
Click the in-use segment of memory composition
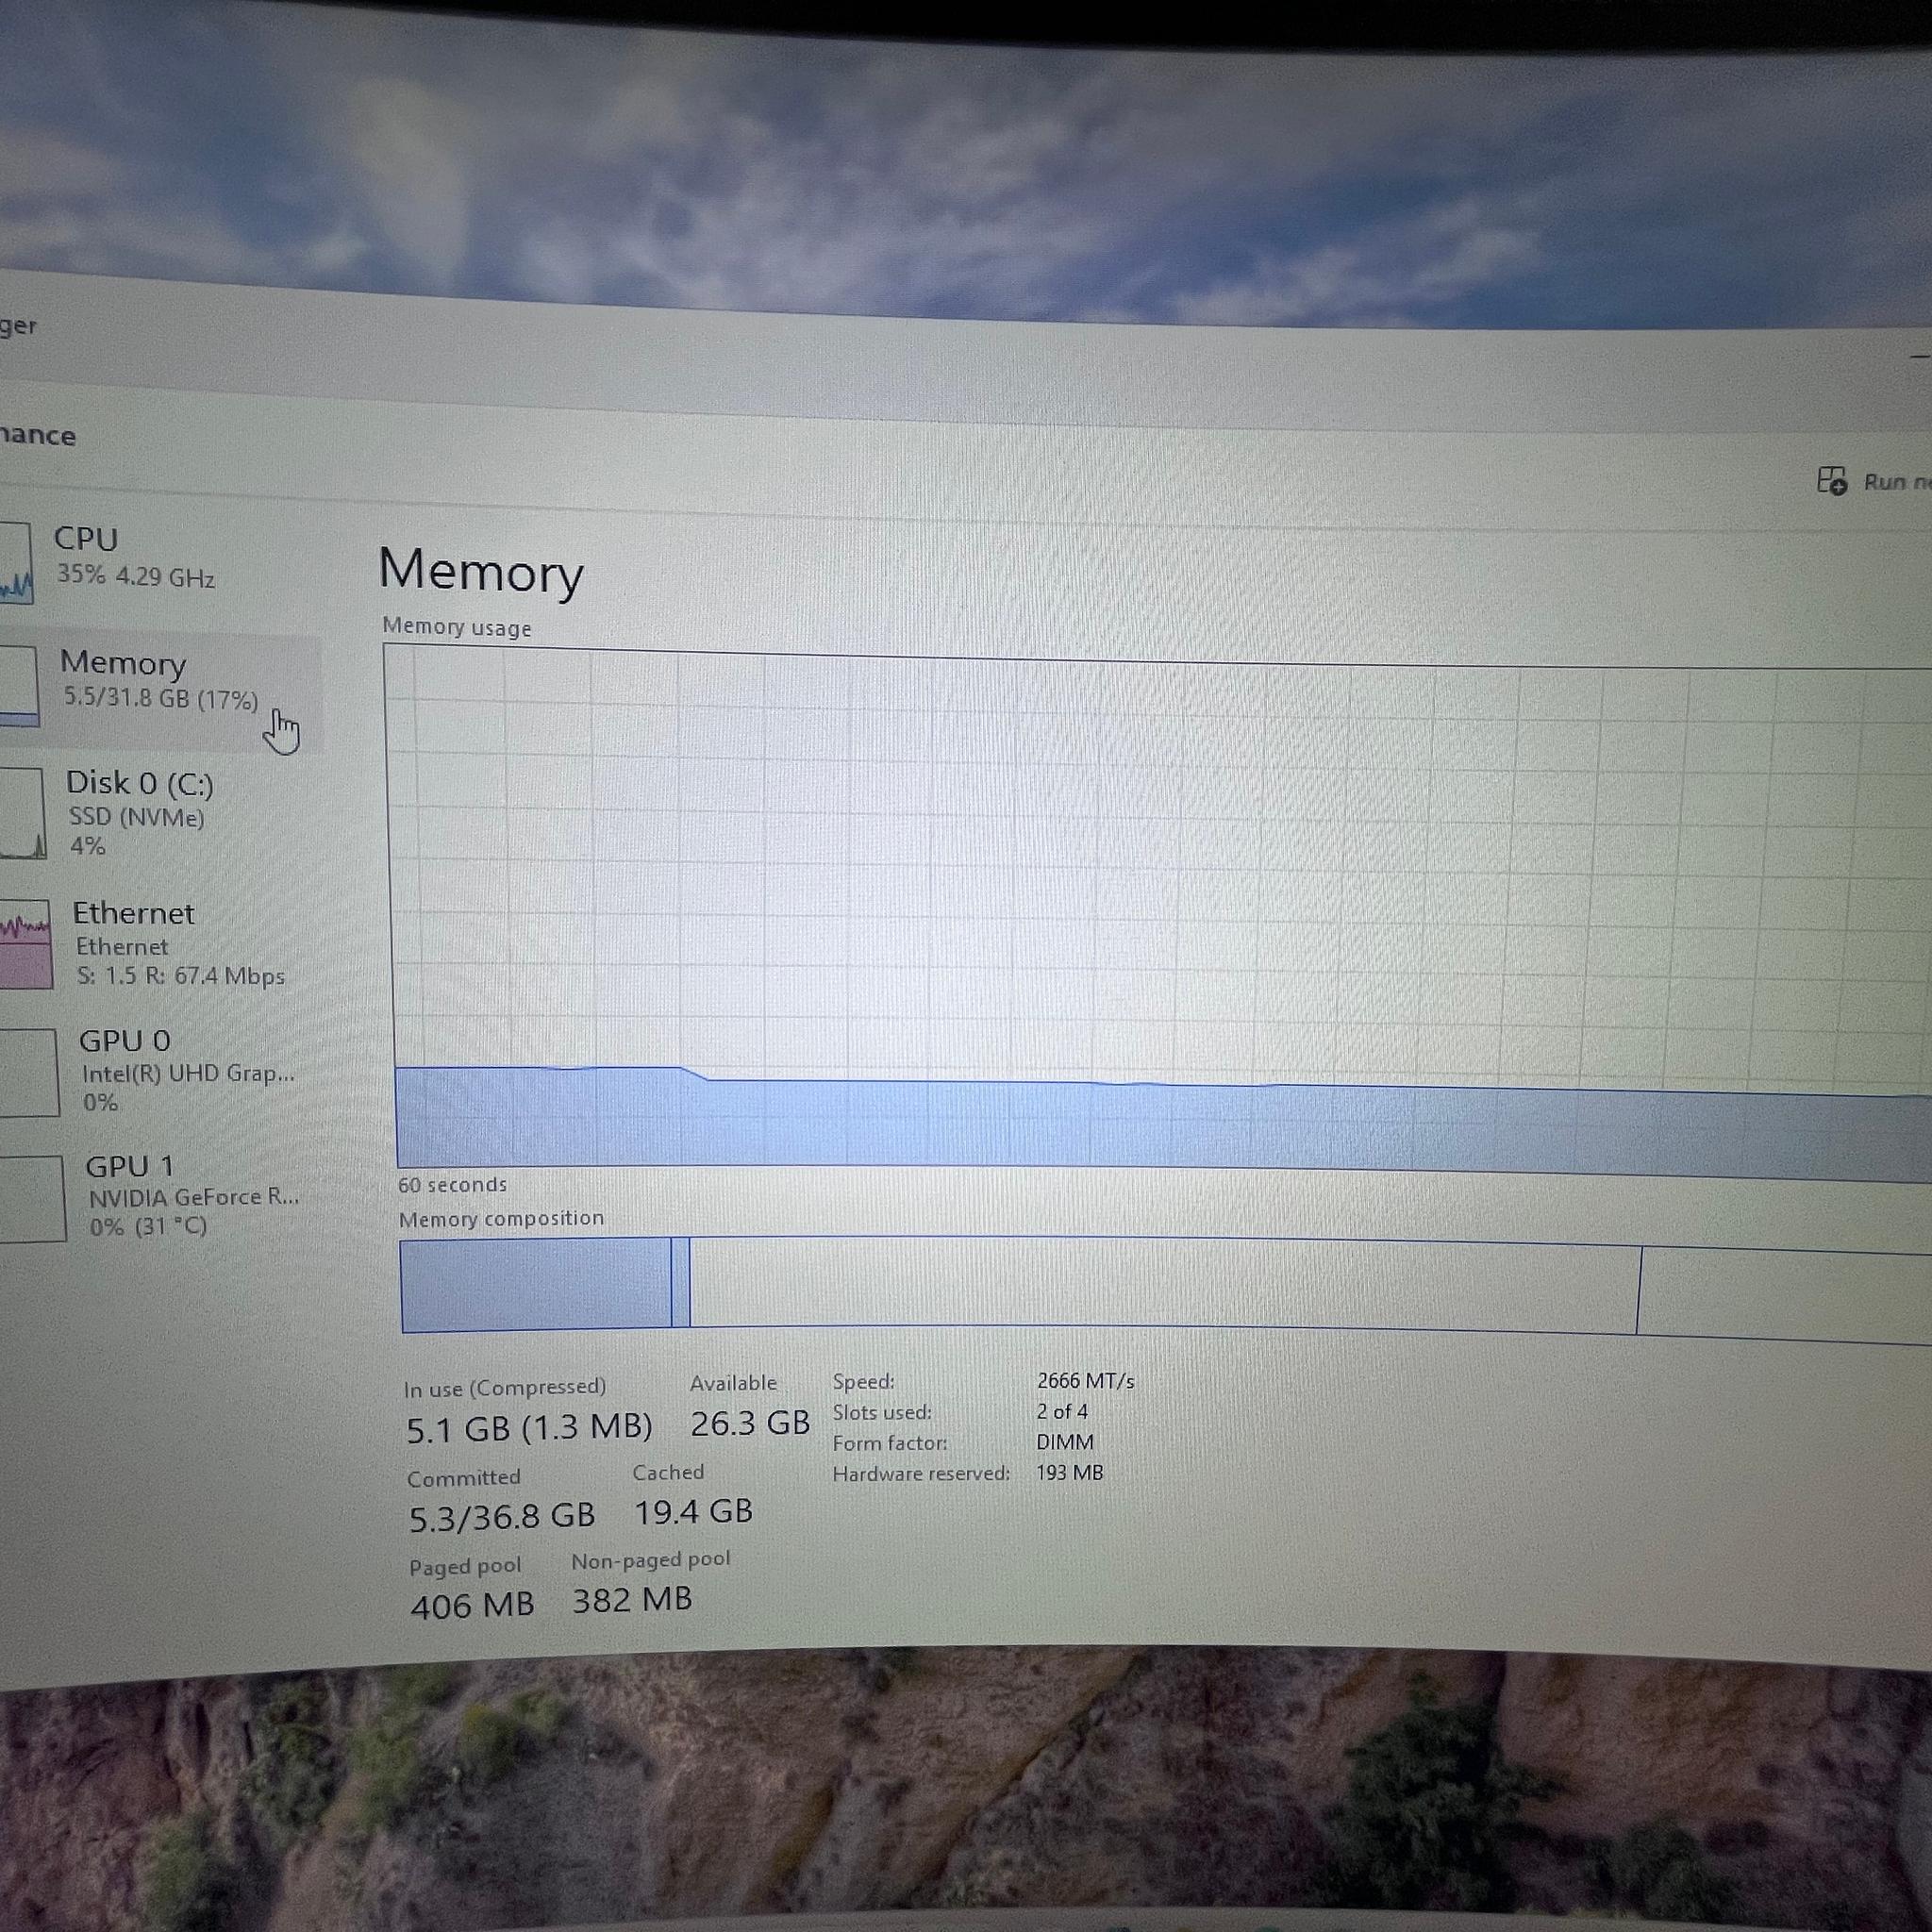coord(536,1285)
